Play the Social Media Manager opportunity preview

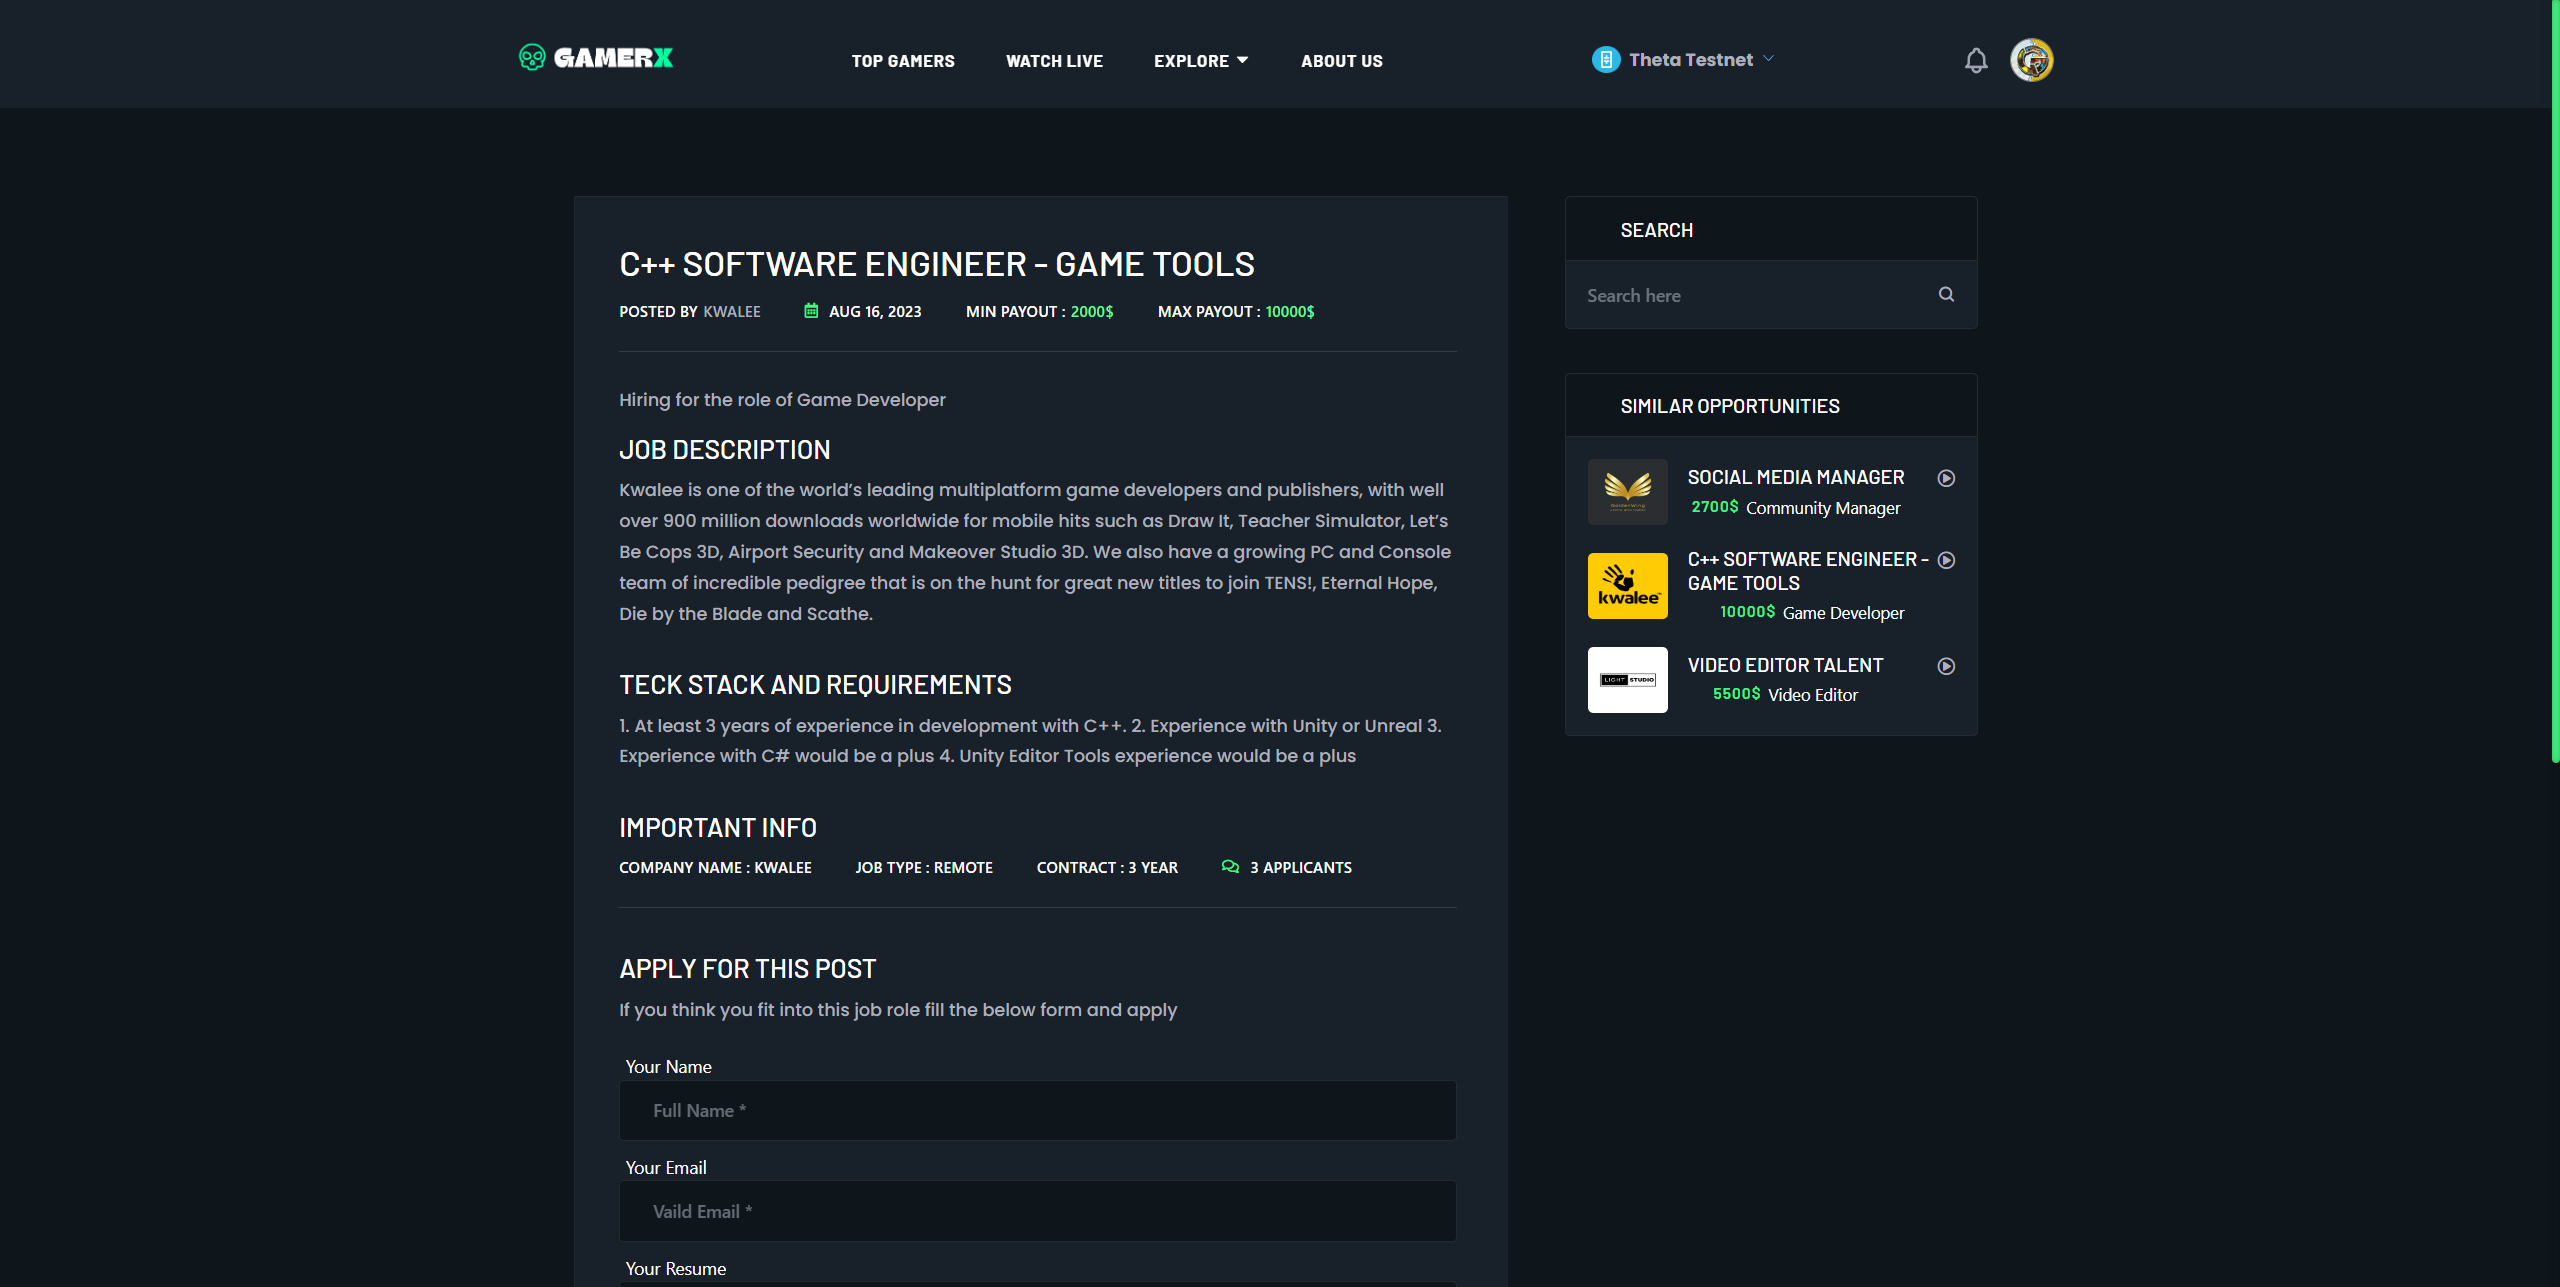[x=1946, y=478]
